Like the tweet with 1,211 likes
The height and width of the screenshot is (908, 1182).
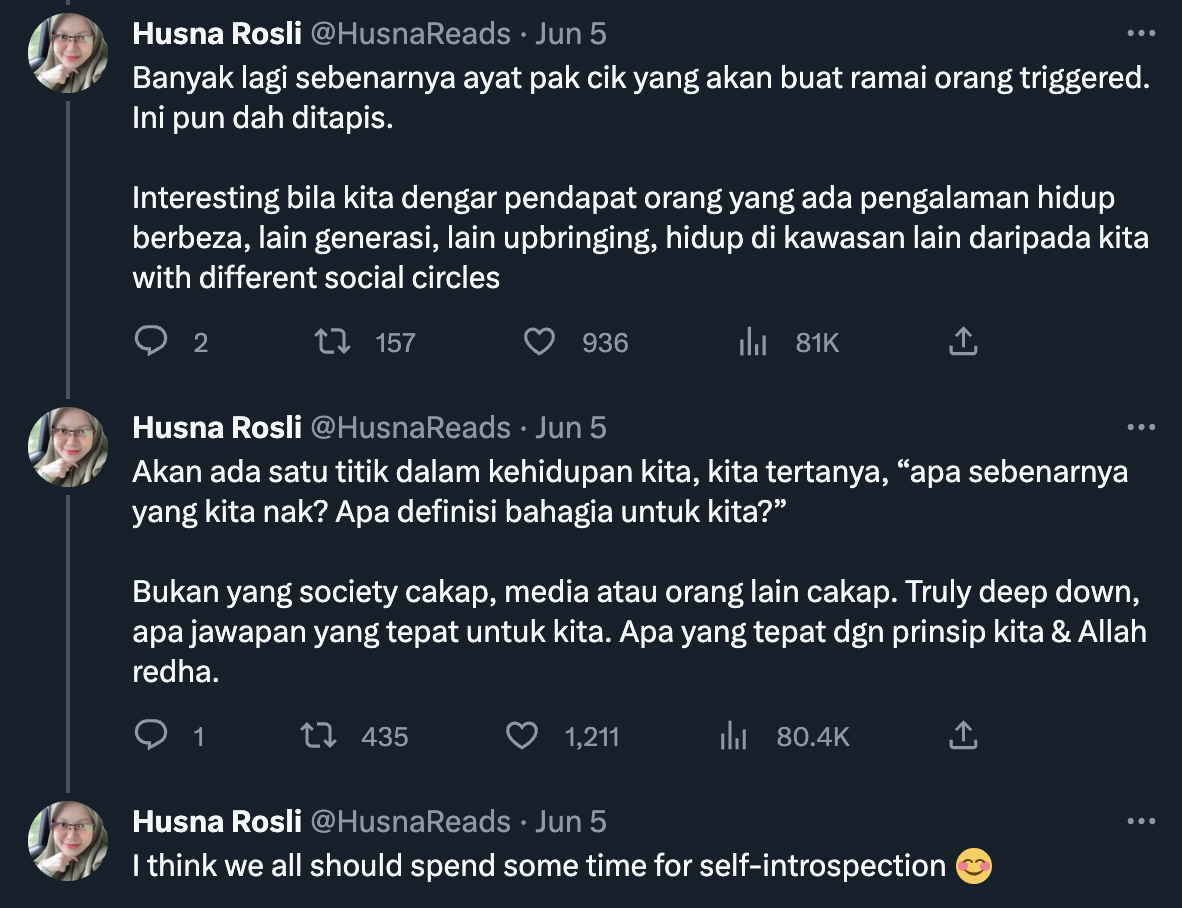522,737
